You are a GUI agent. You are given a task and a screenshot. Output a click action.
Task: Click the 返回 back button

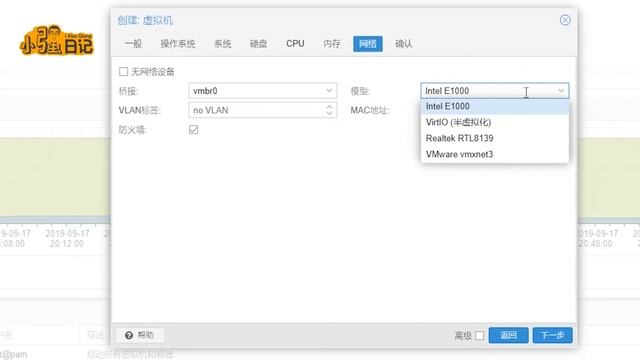pyautogui.click(x=509, y=336)
